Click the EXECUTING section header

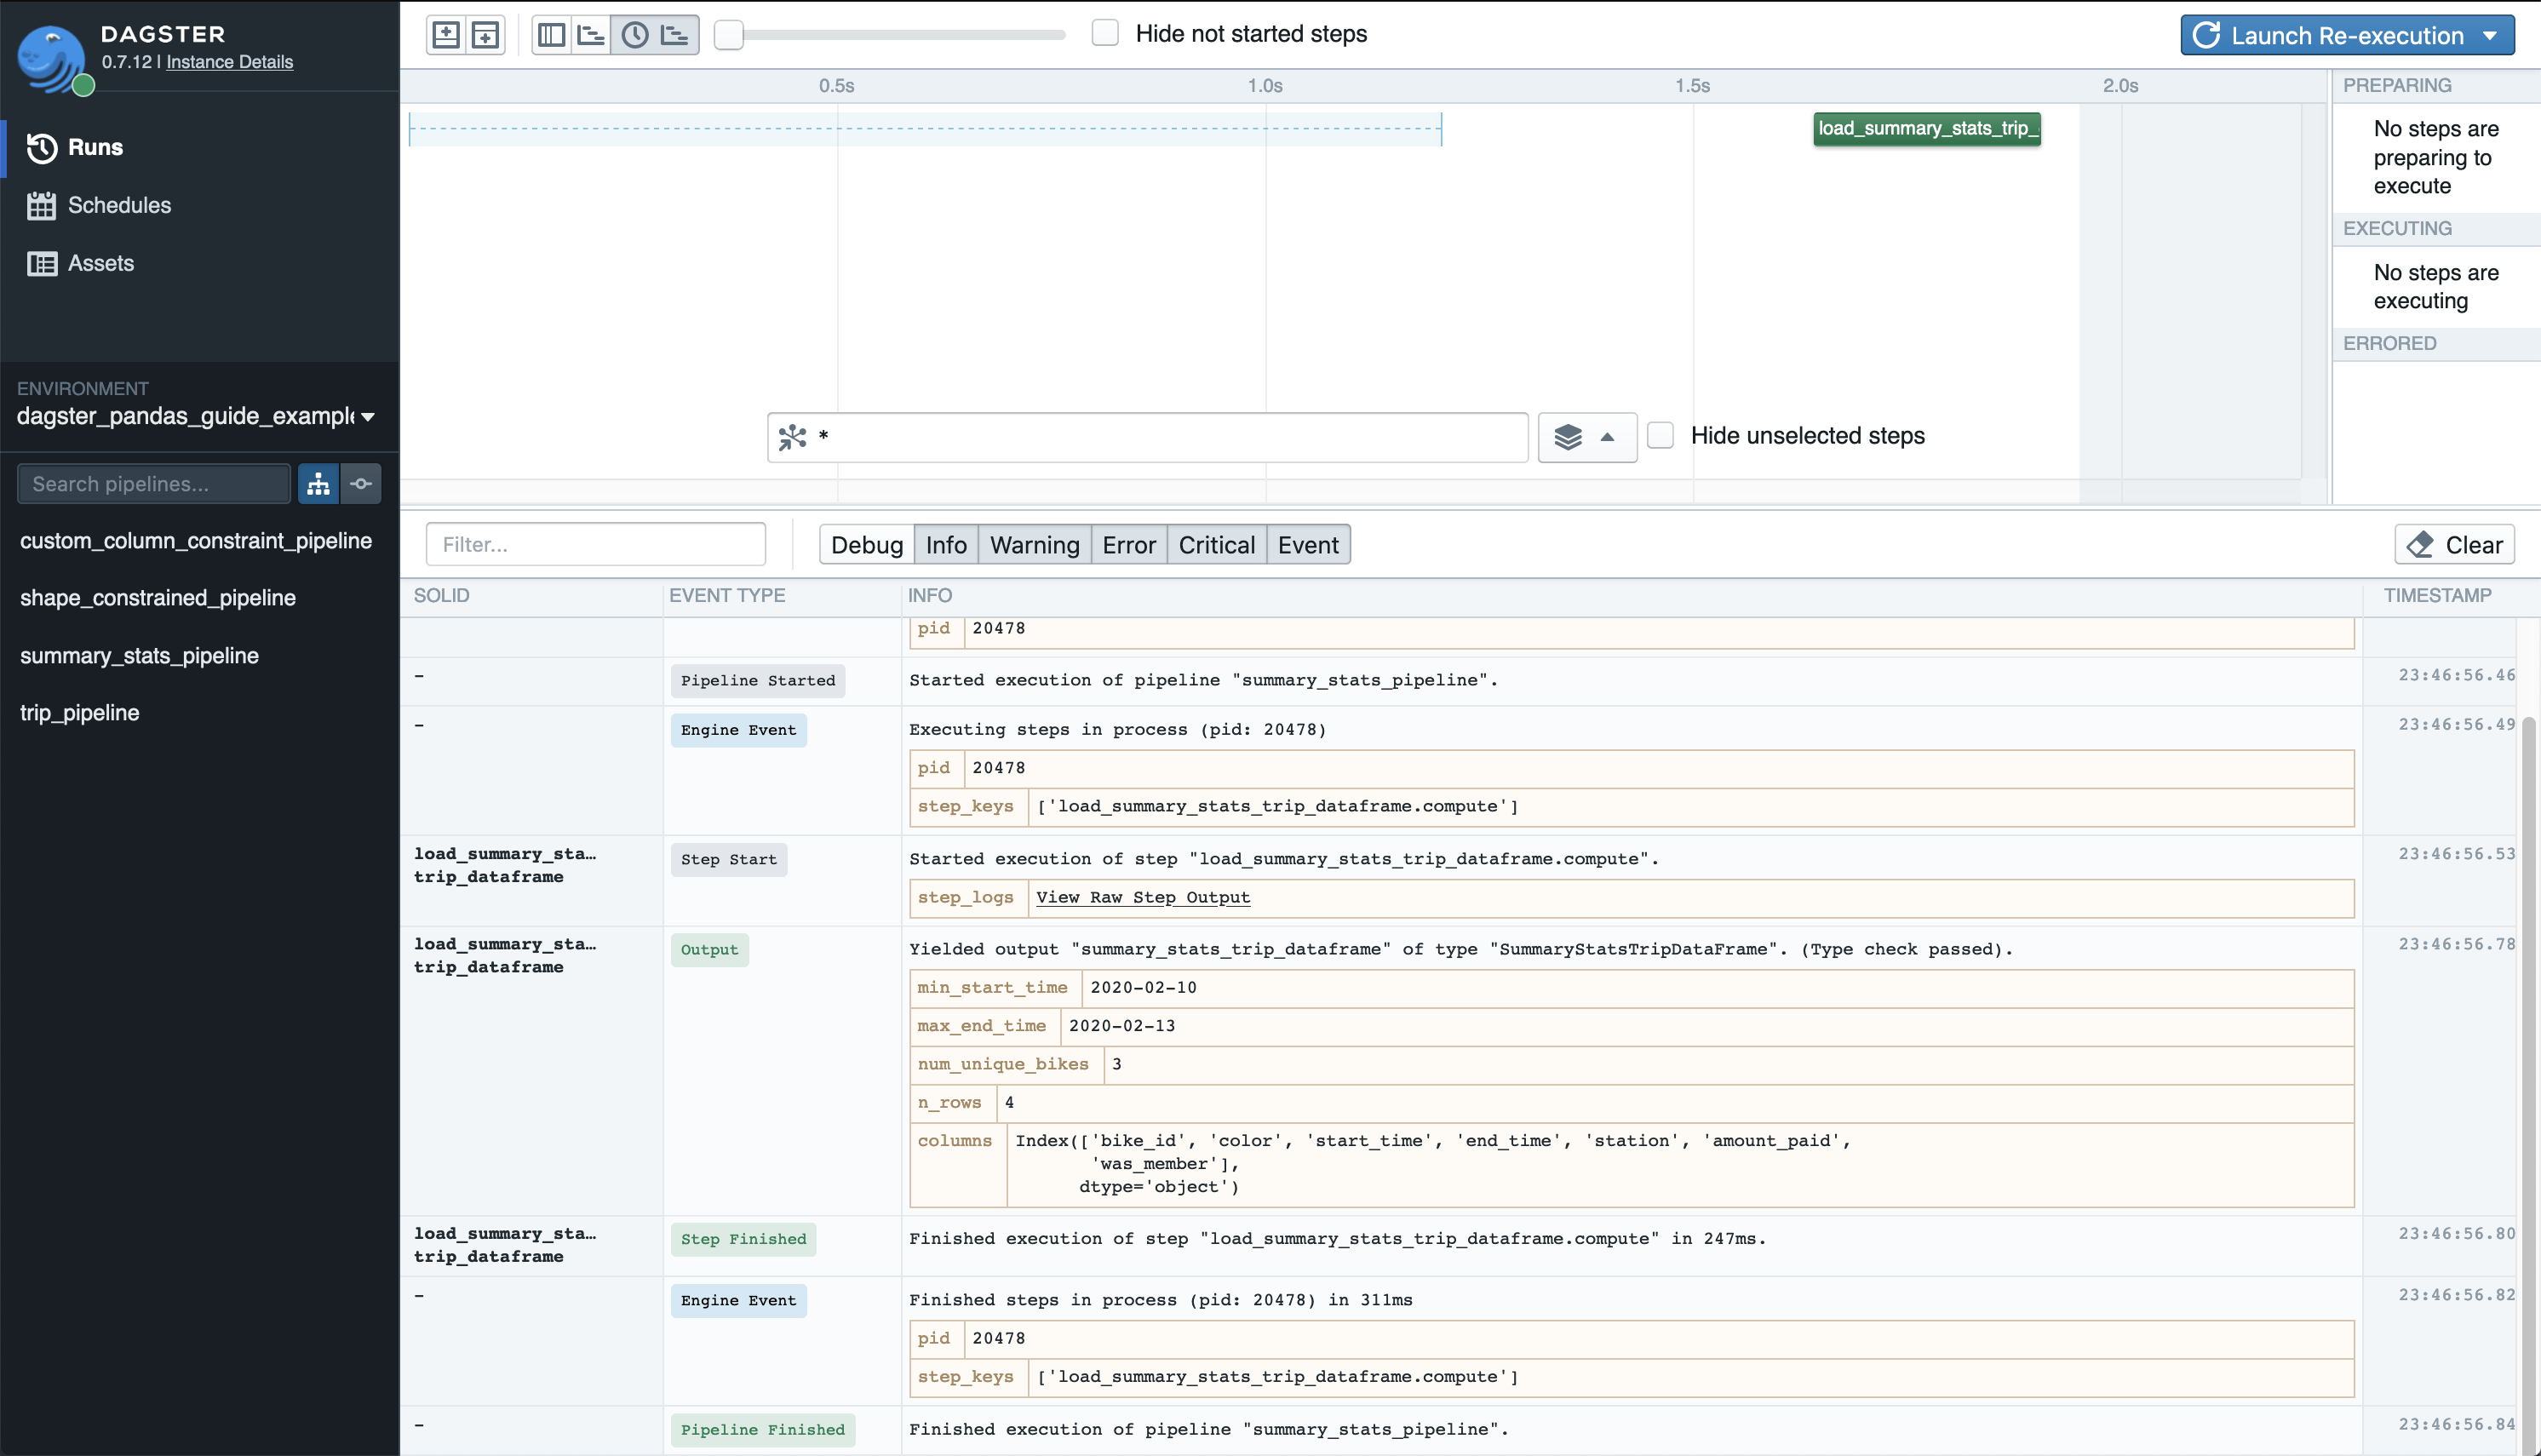point(2397,229)
